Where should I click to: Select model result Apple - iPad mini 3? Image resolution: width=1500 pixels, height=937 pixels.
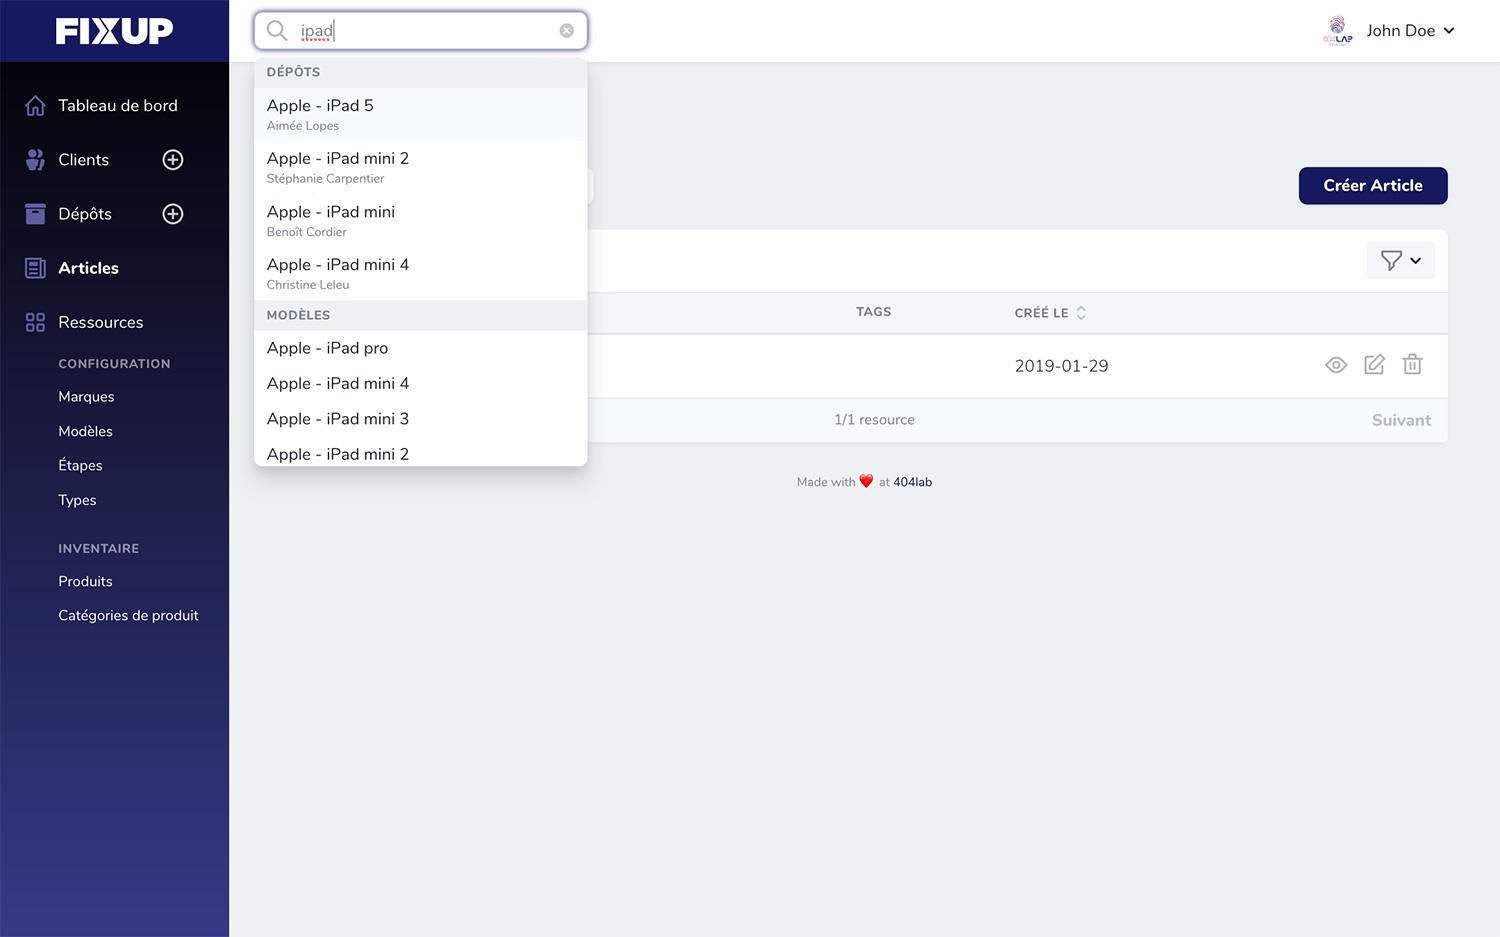[421, 419]
